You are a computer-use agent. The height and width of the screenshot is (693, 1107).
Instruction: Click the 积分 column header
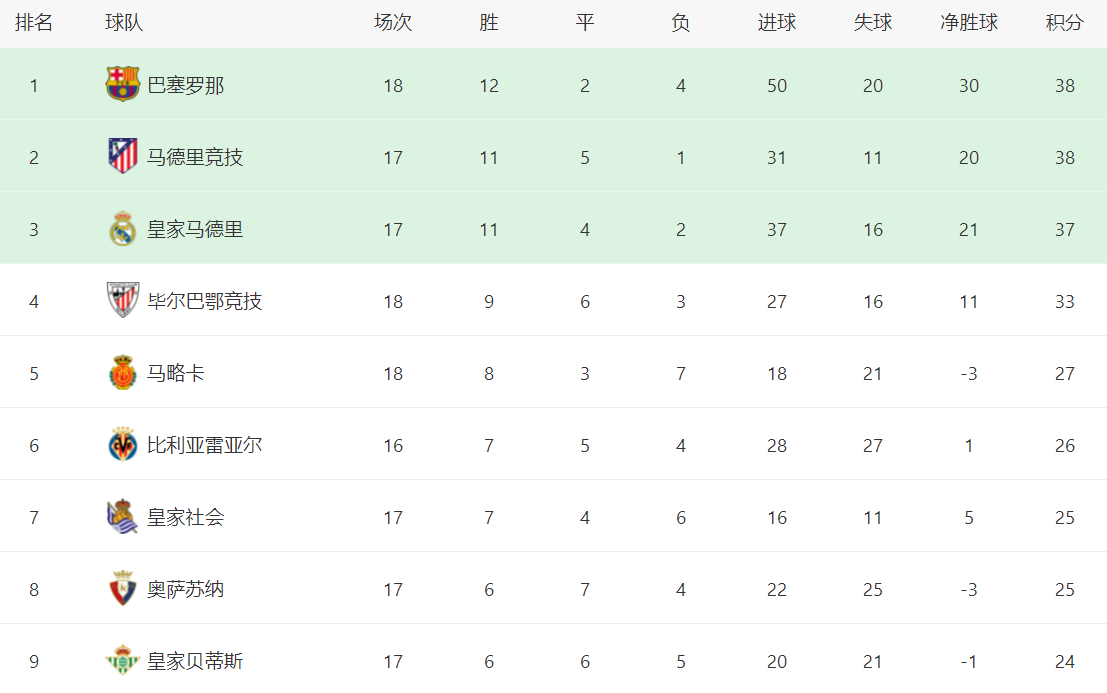tap(1065, 23)
